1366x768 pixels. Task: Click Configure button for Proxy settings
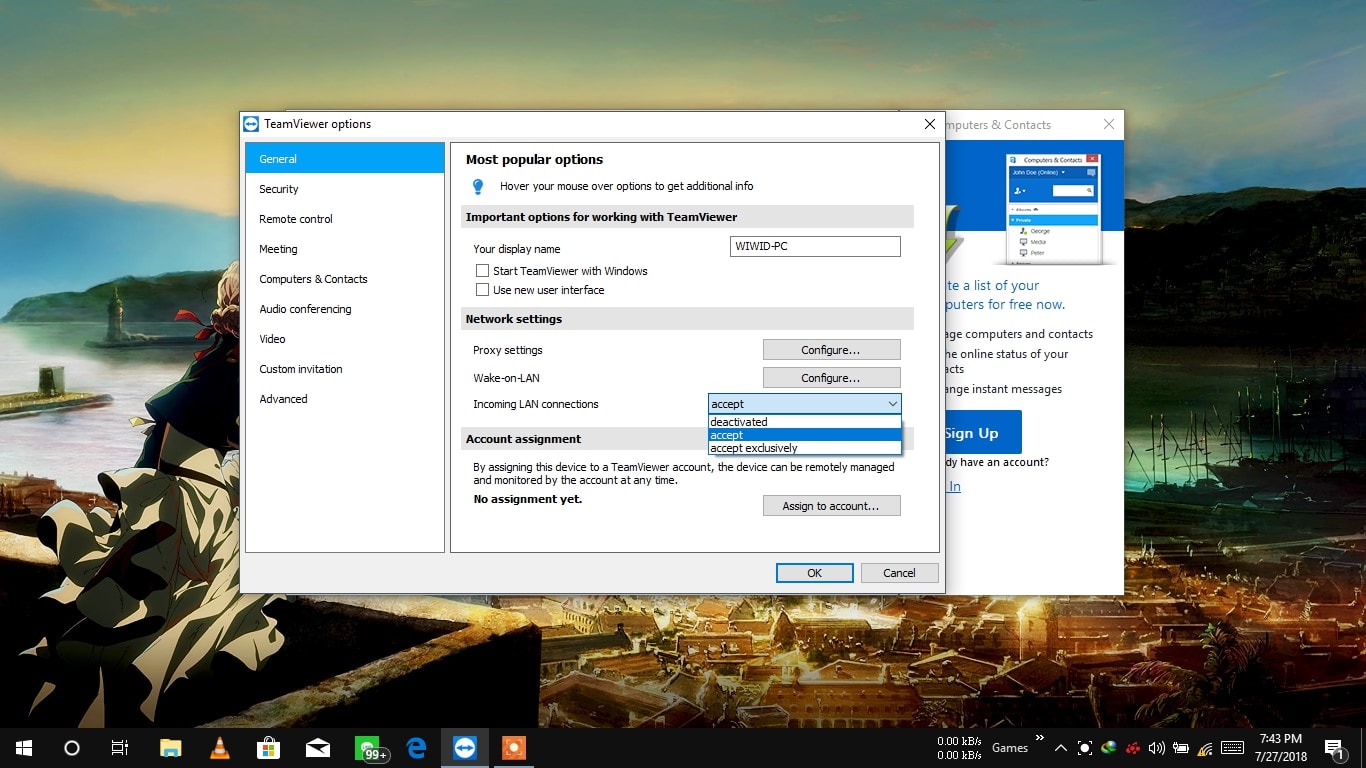point(831,350)
